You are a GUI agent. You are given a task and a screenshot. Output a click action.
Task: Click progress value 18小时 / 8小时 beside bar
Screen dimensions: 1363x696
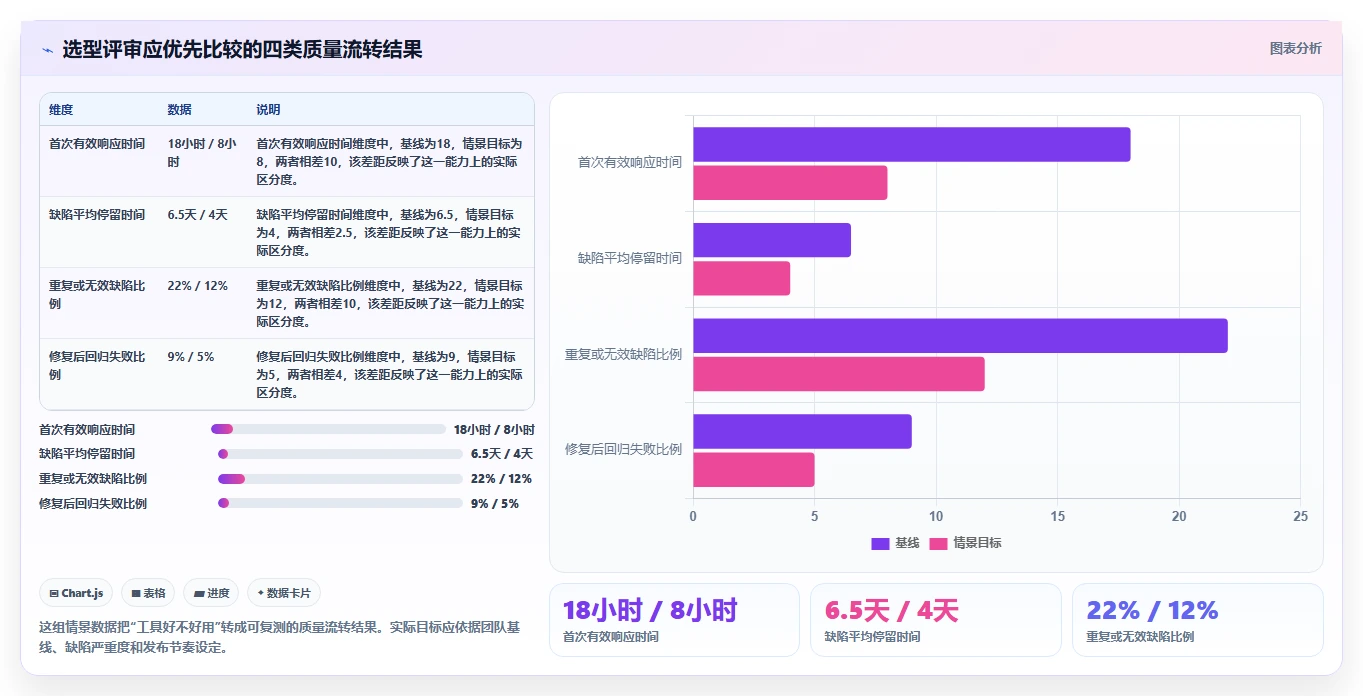pos(494,430)
